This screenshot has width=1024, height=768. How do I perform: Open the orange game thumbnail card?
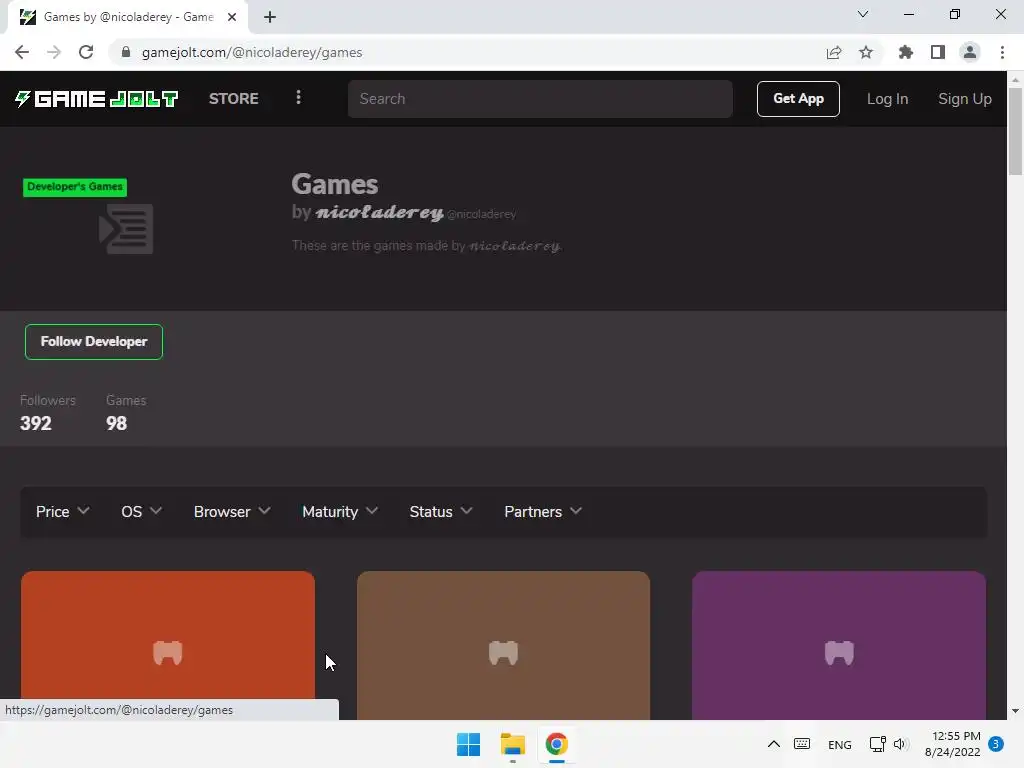168,645
